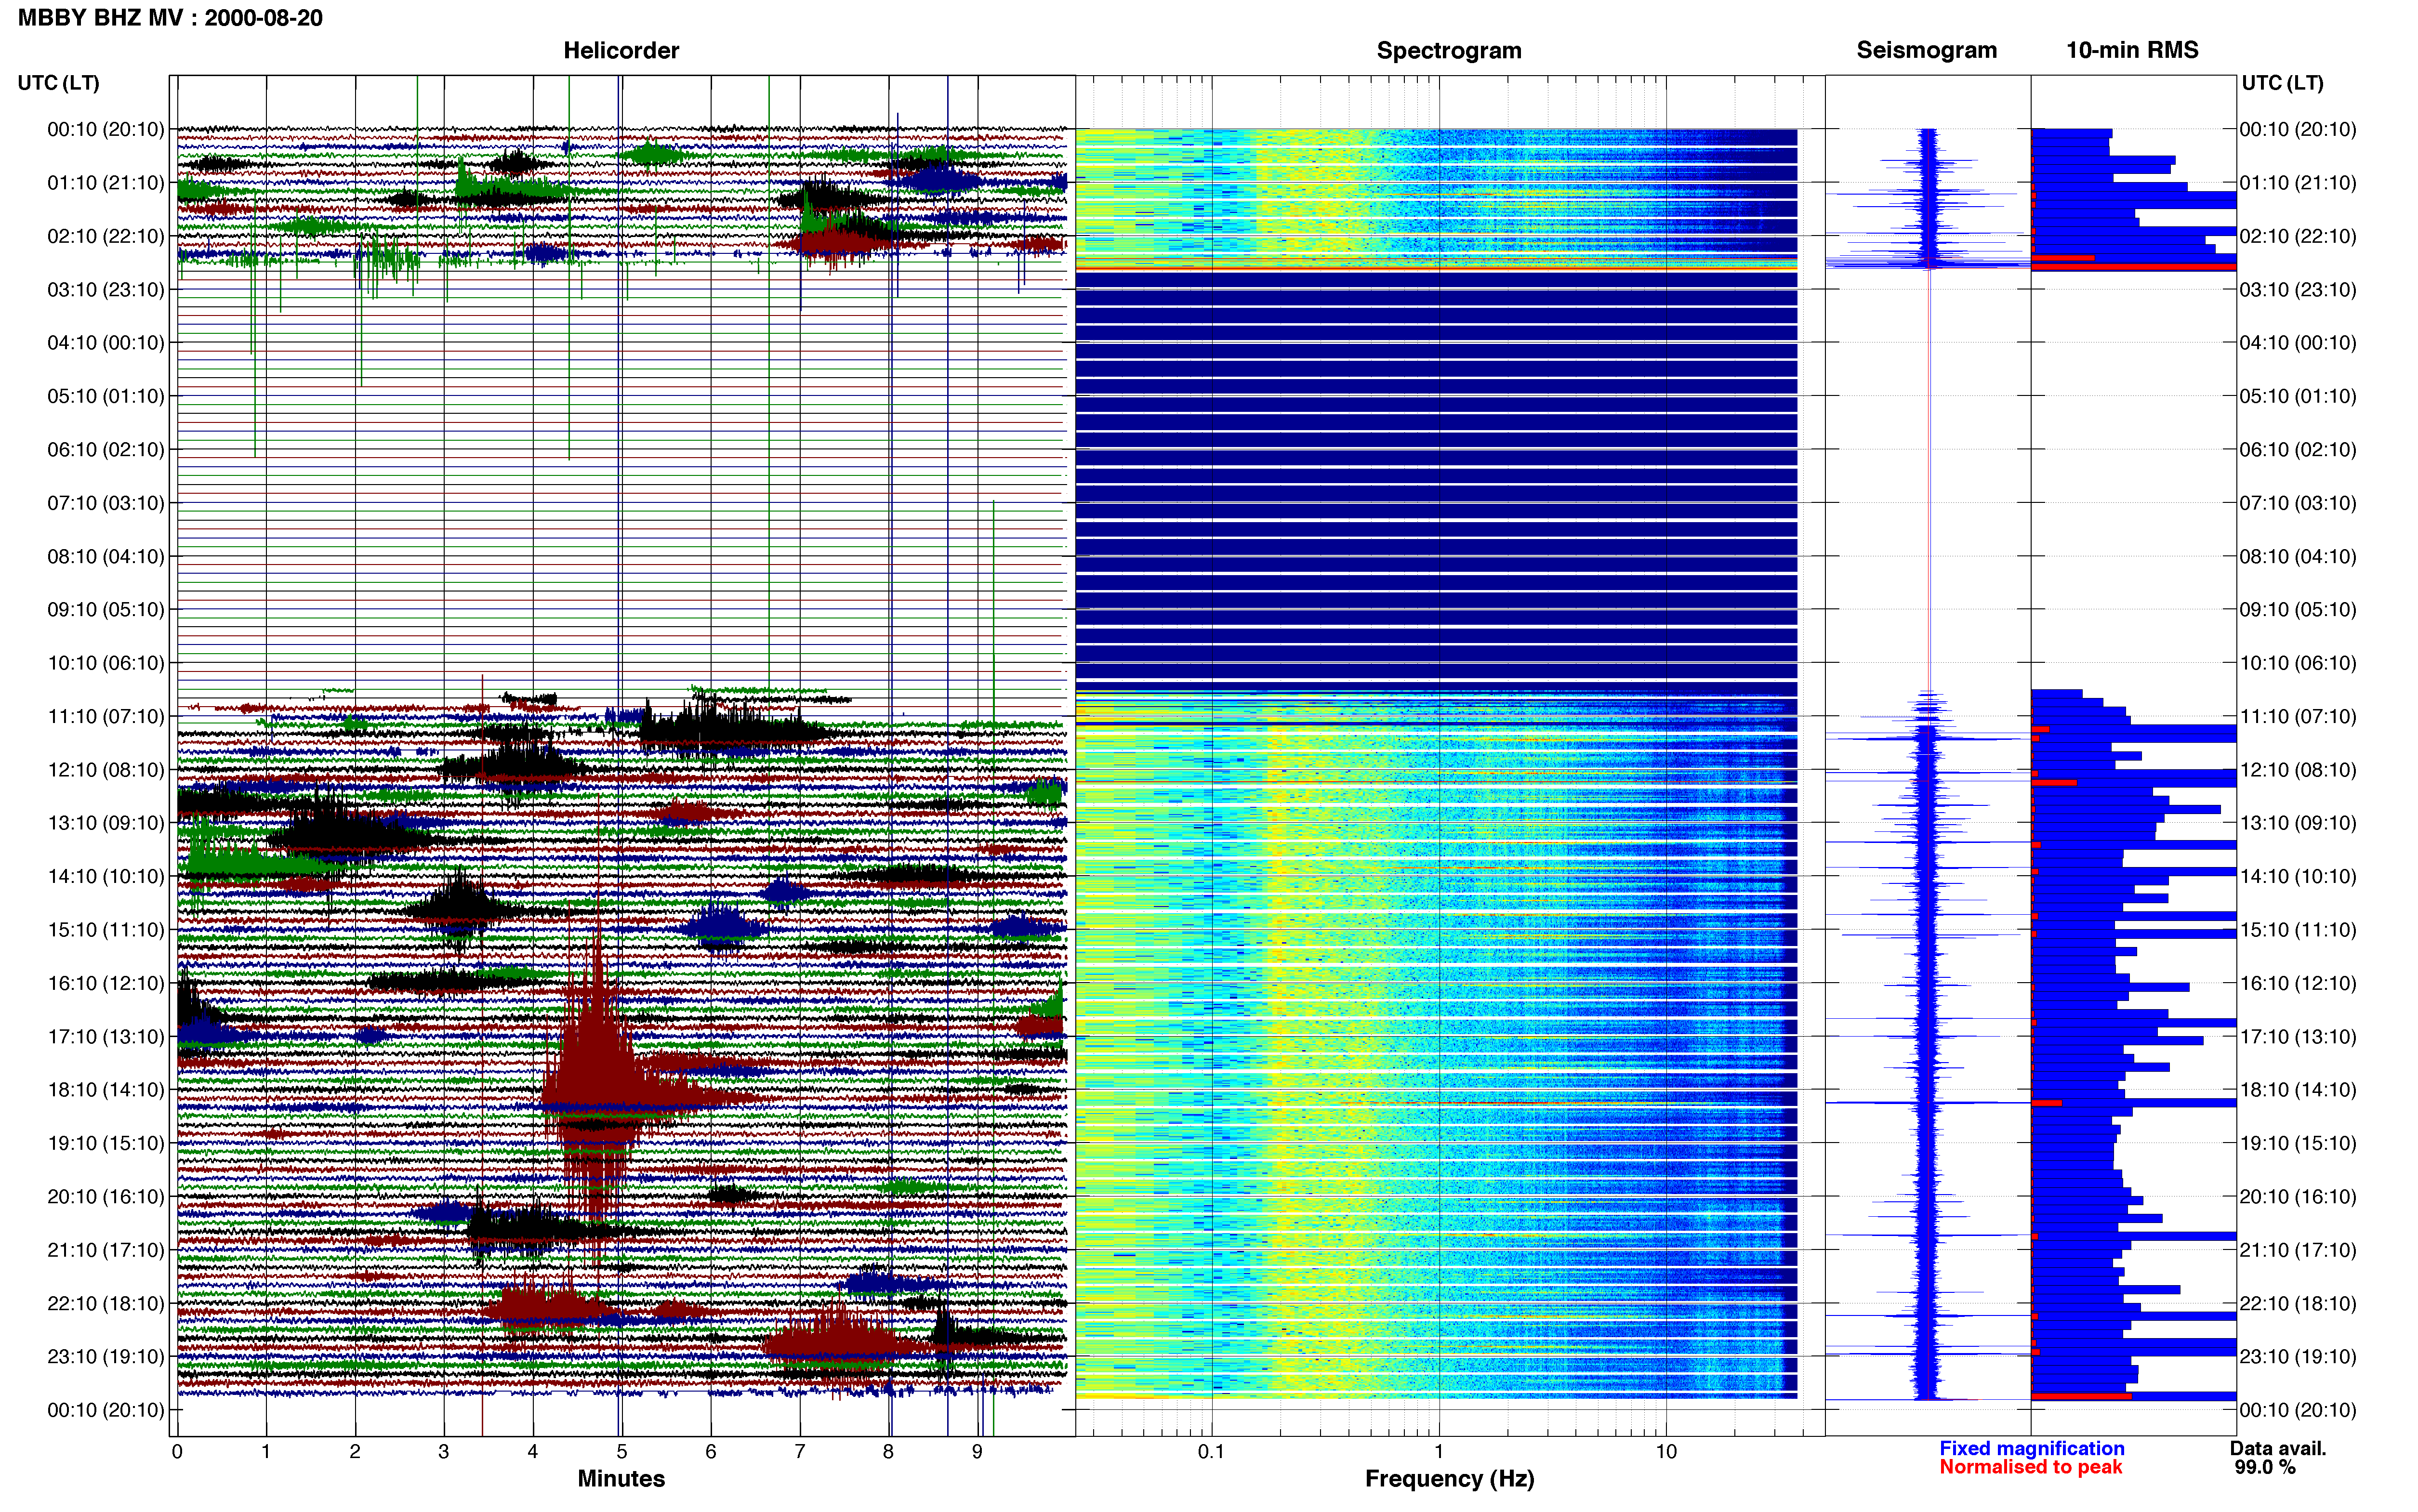Click Minutes axis tick 9
2418x1512 pixels.
[x=977, y=1451]
